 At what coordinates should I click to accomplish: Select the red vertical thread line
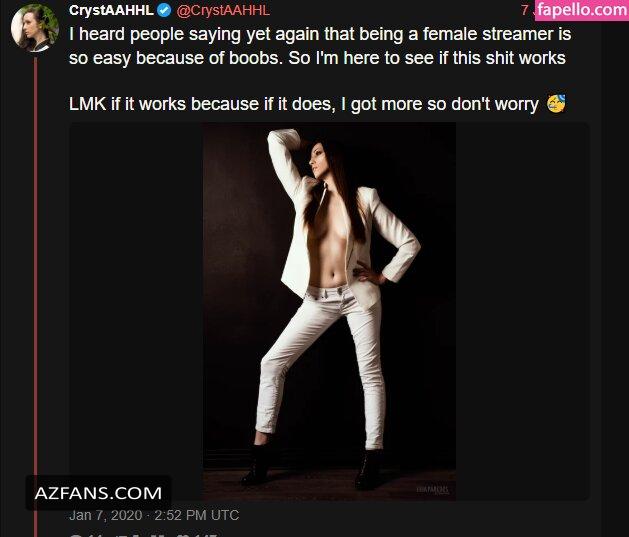click(x=35, y=297)
